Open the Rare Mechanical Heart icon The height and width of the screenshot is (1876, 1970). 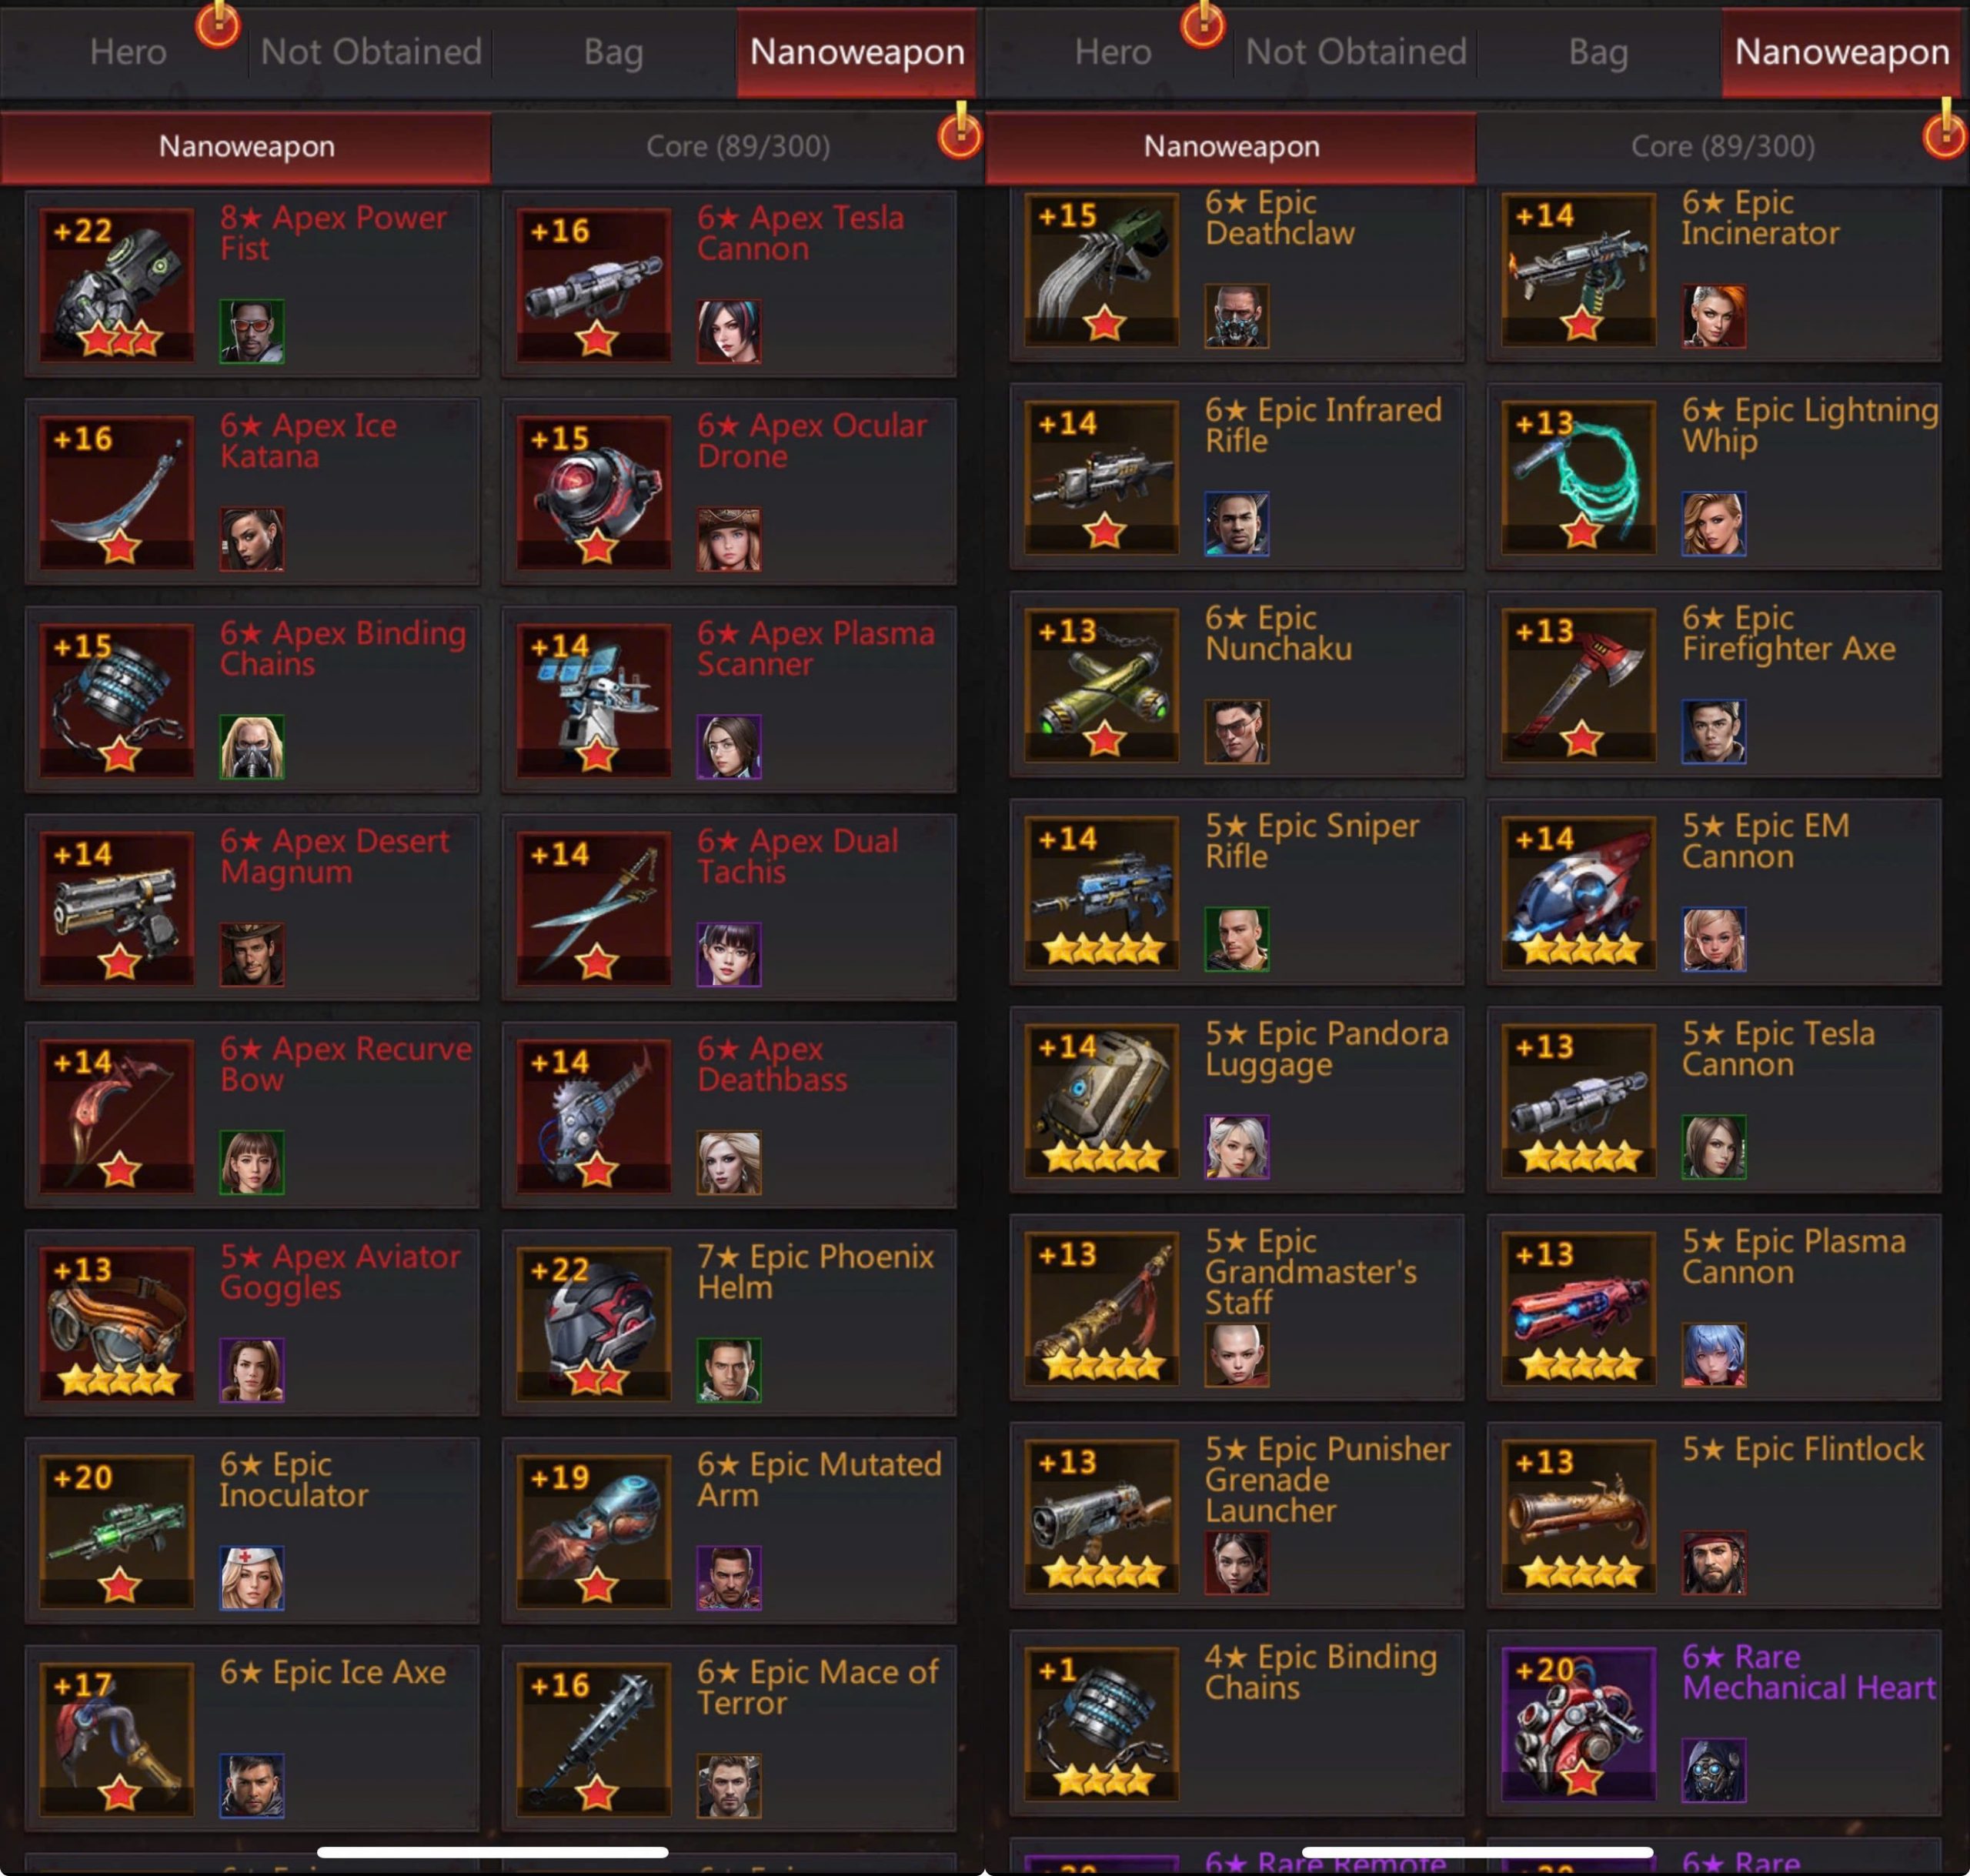point(1579,1724)
